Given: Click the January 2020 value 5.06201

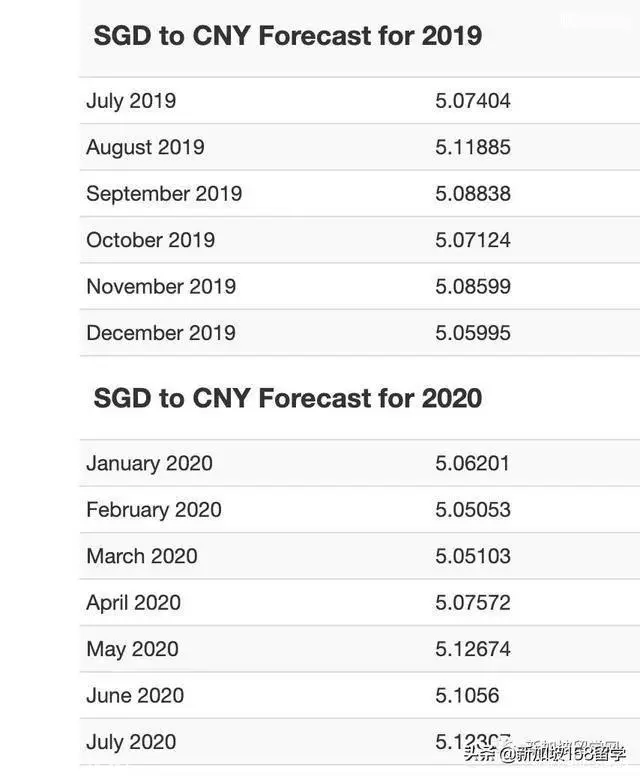Looking at the screenshot, I should 472,464.
